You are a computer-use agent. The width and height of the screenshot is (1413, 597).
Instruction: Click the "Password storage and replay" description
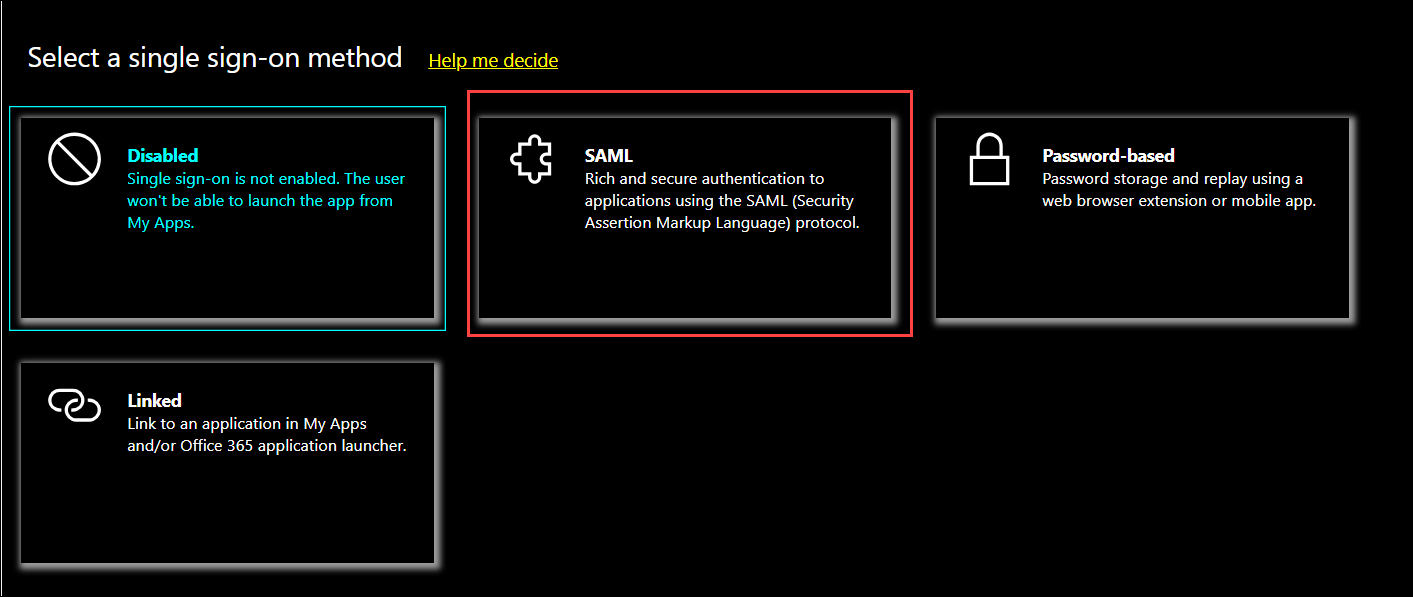(1172, 179)
